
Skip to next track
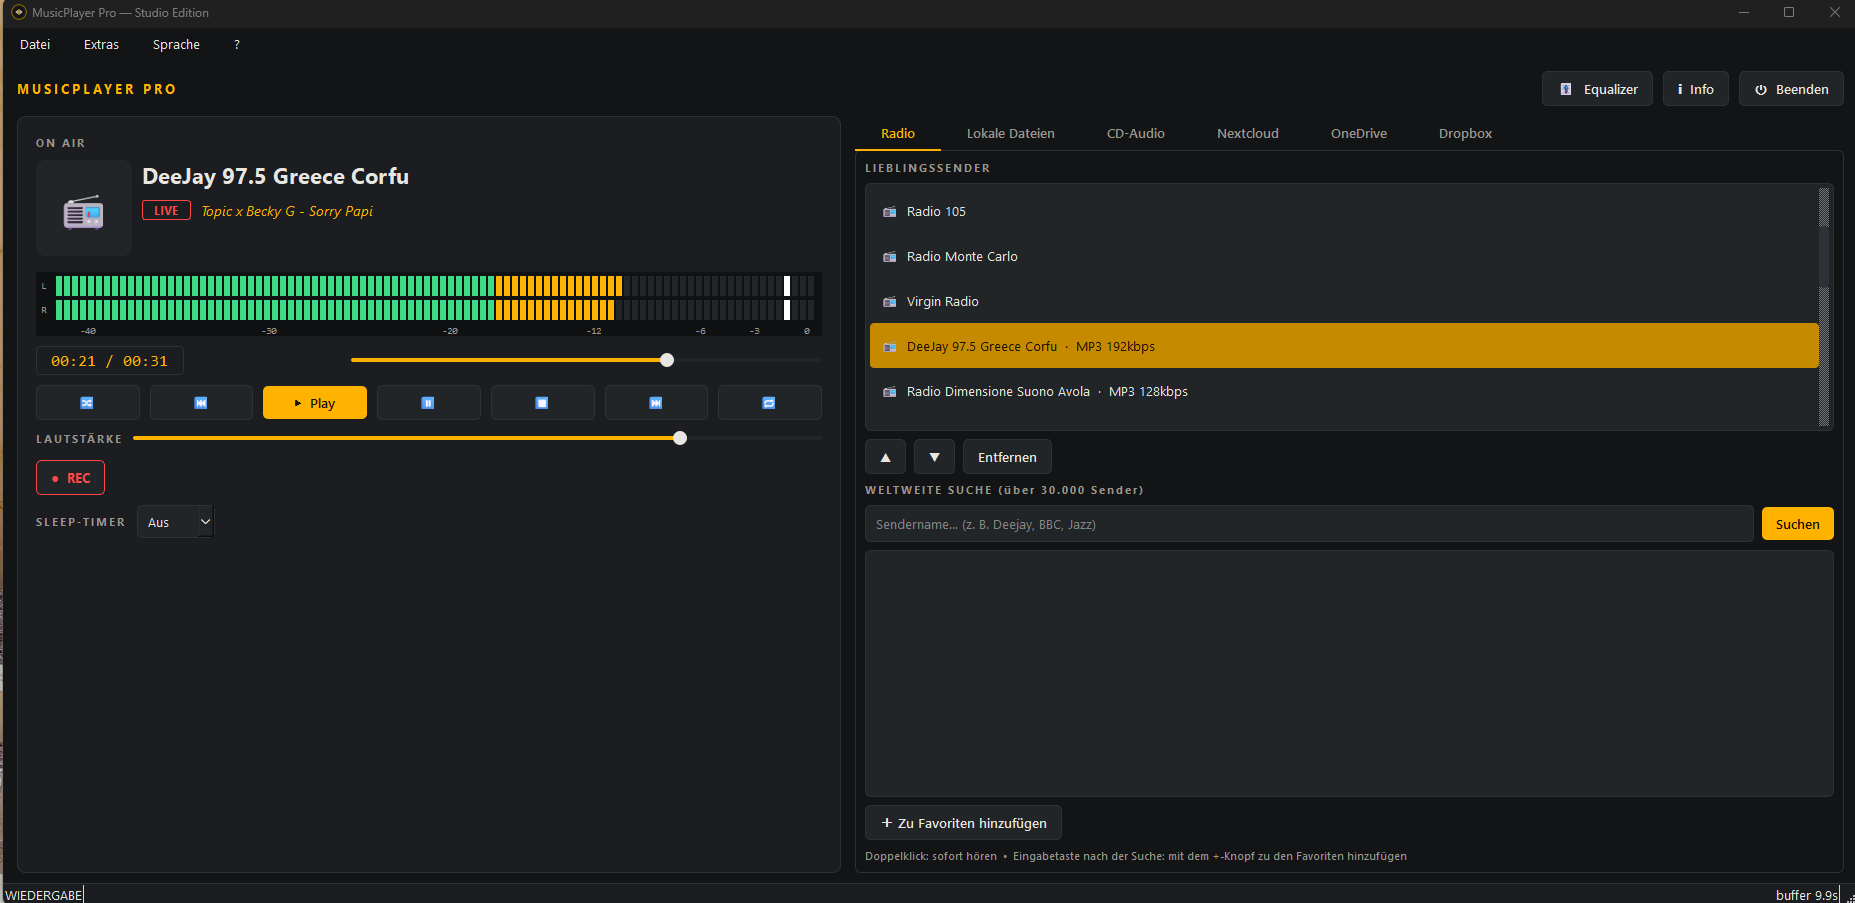[656, 403]
